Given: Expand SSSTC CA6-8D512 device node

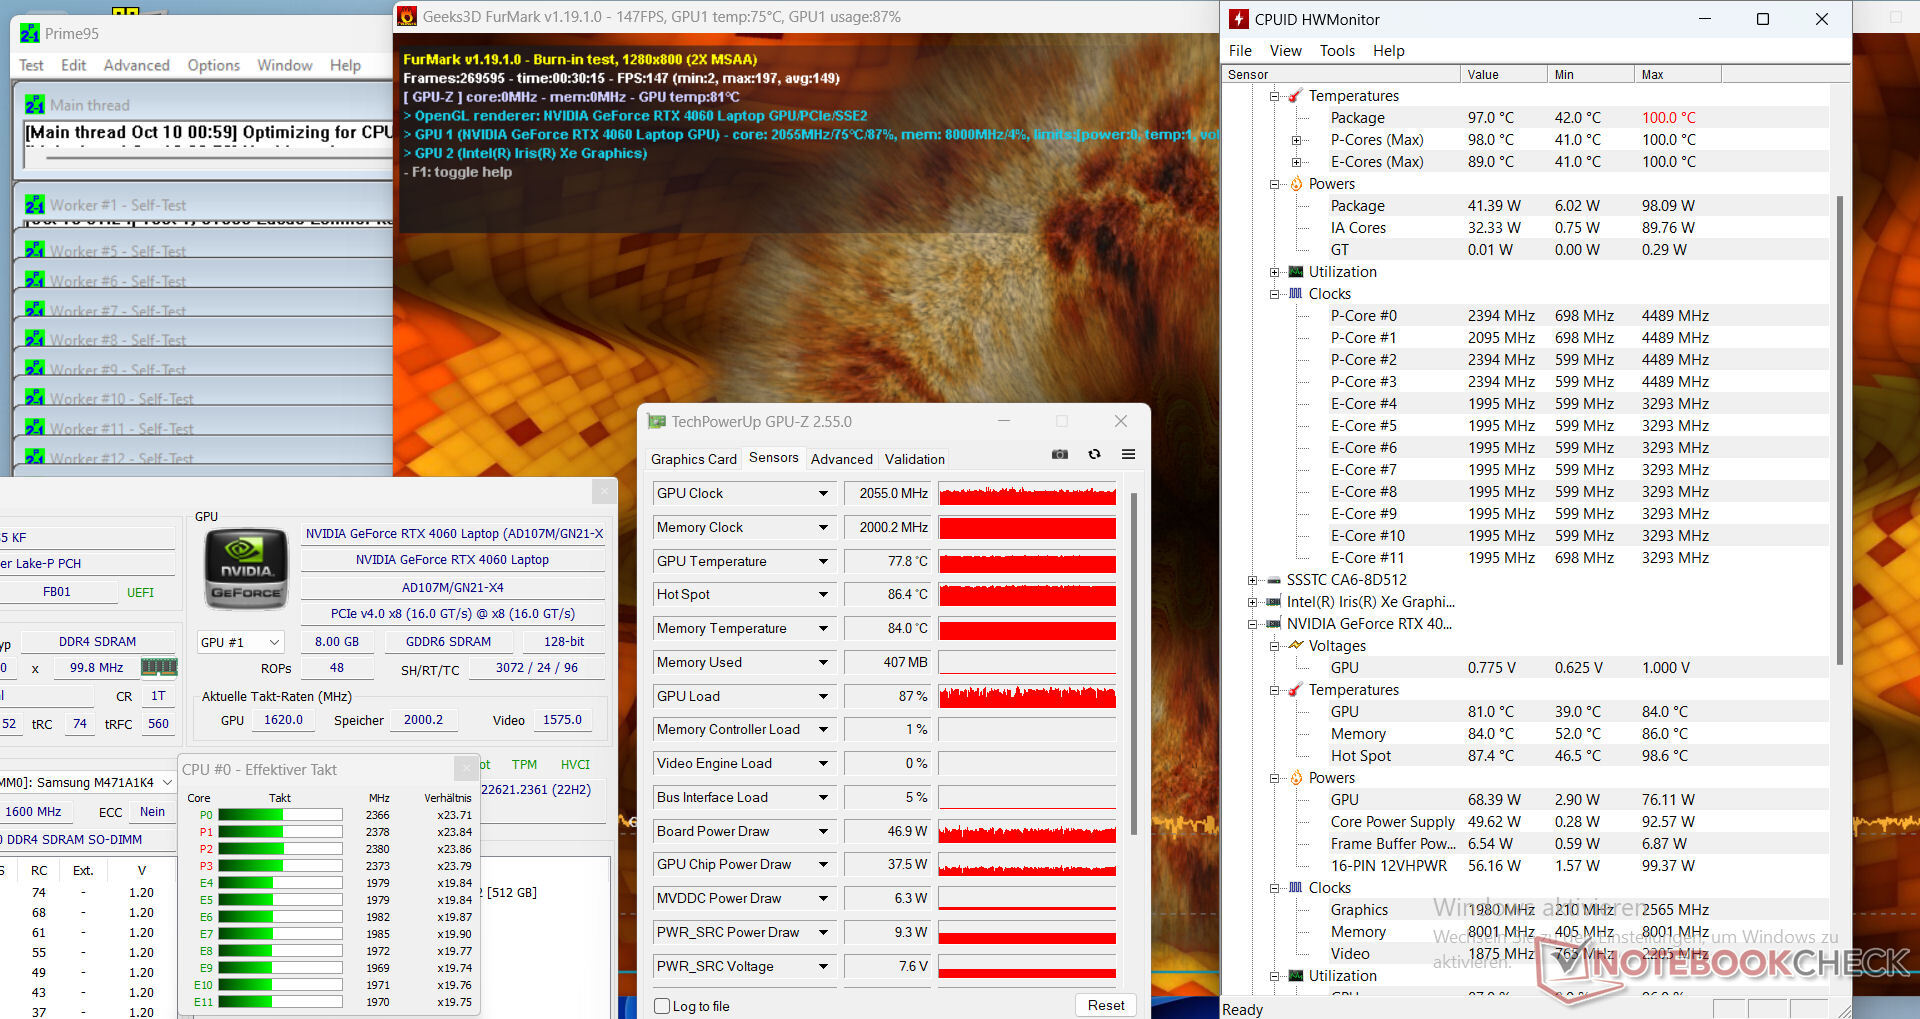Looking at the screenshot, I should (1252, 580).
